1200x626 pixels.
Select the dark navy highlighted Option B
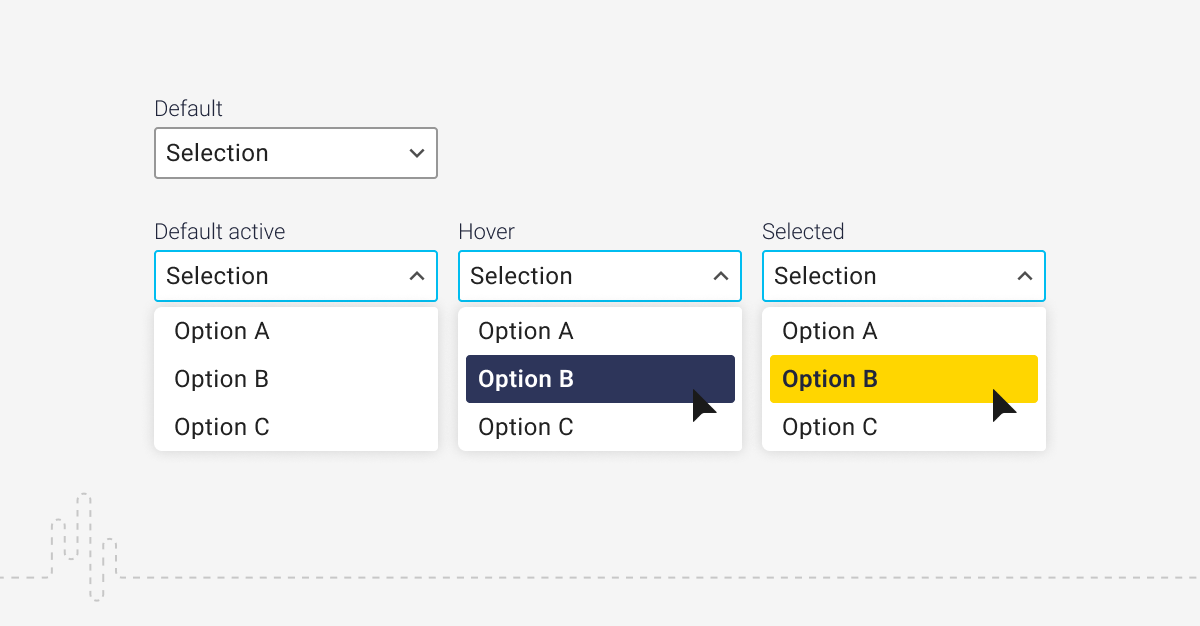(x=526, y=379)
